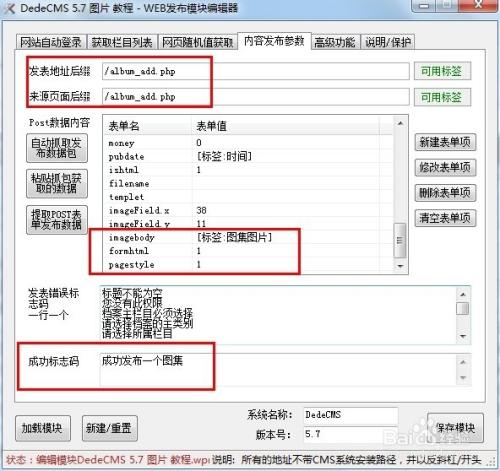Select the imagebody form row
The height and width of the screenshot is (471, 500).
pos(248,237)
